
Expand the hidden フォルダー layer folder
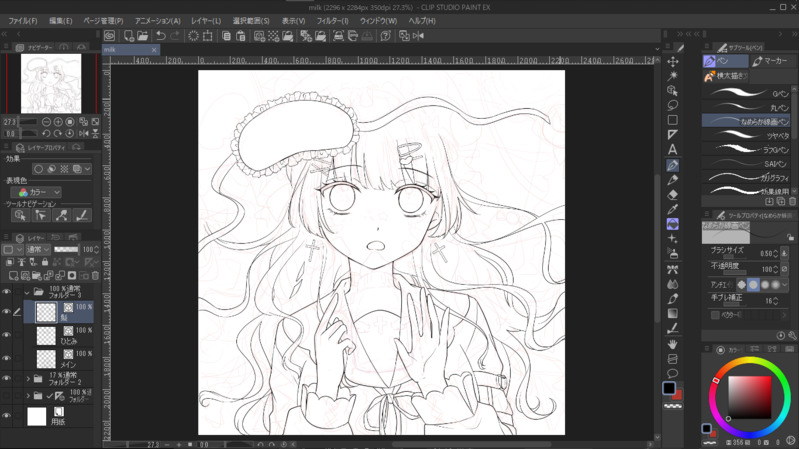click(x=28, y=395)
